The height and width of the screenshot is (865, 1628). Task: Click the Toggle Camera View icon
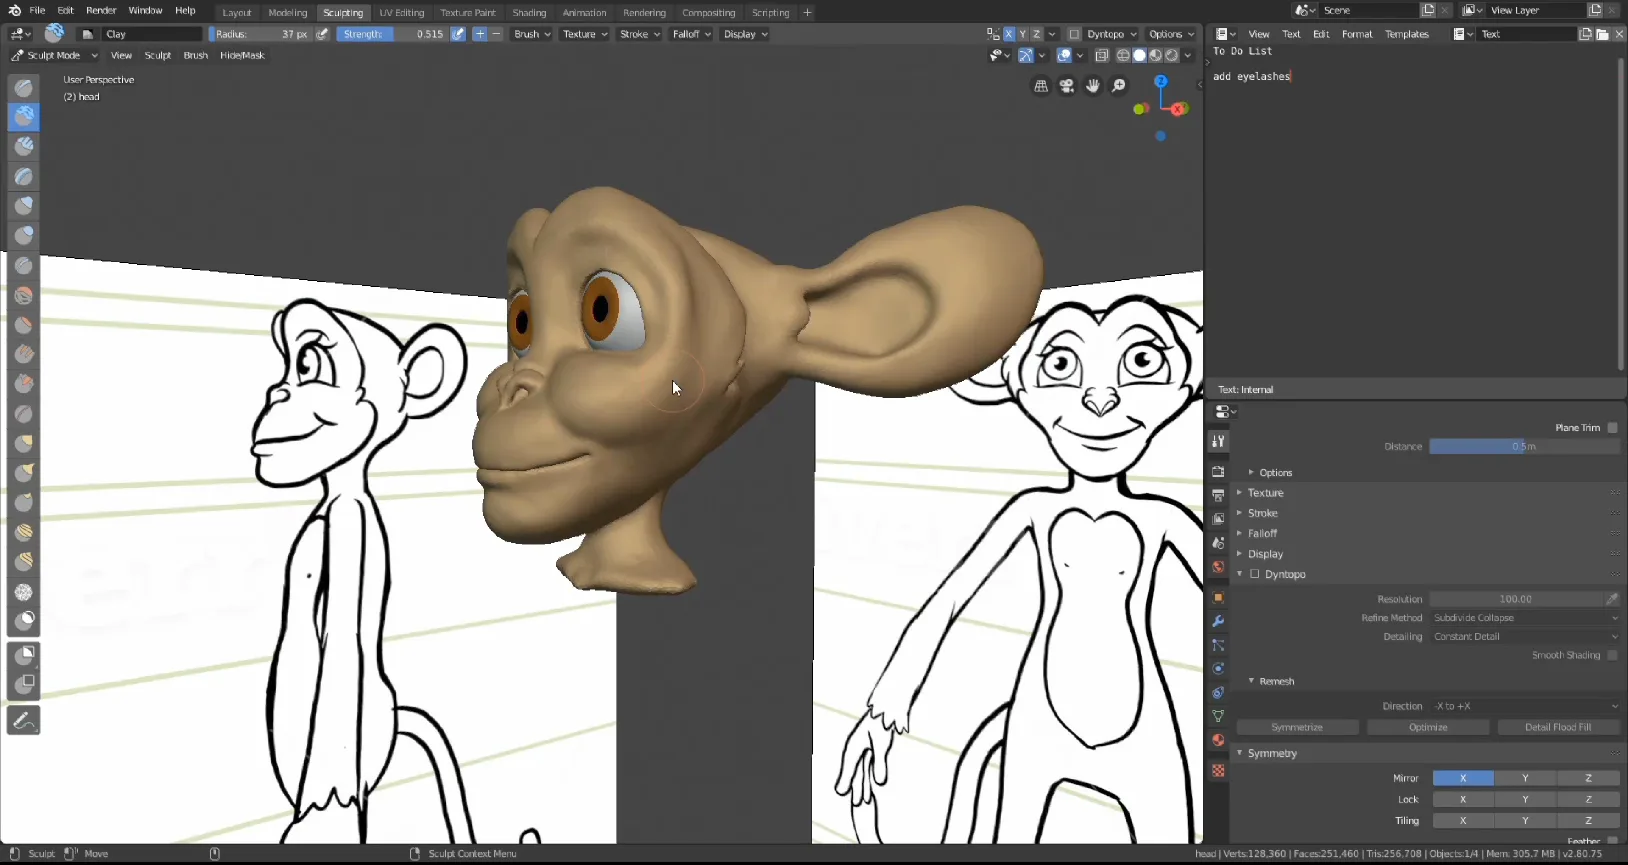1067,86
